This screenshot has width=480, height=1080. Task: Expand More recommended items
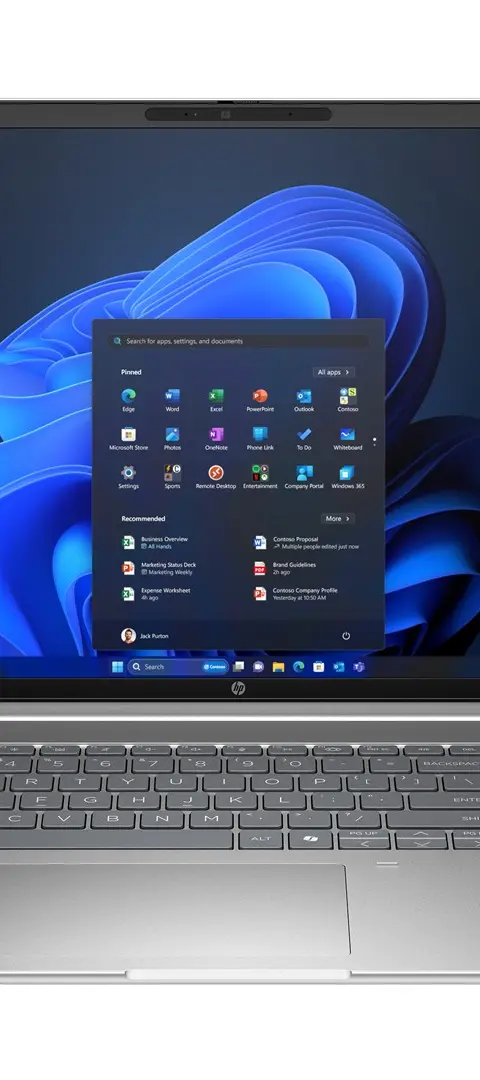point(337,519)
